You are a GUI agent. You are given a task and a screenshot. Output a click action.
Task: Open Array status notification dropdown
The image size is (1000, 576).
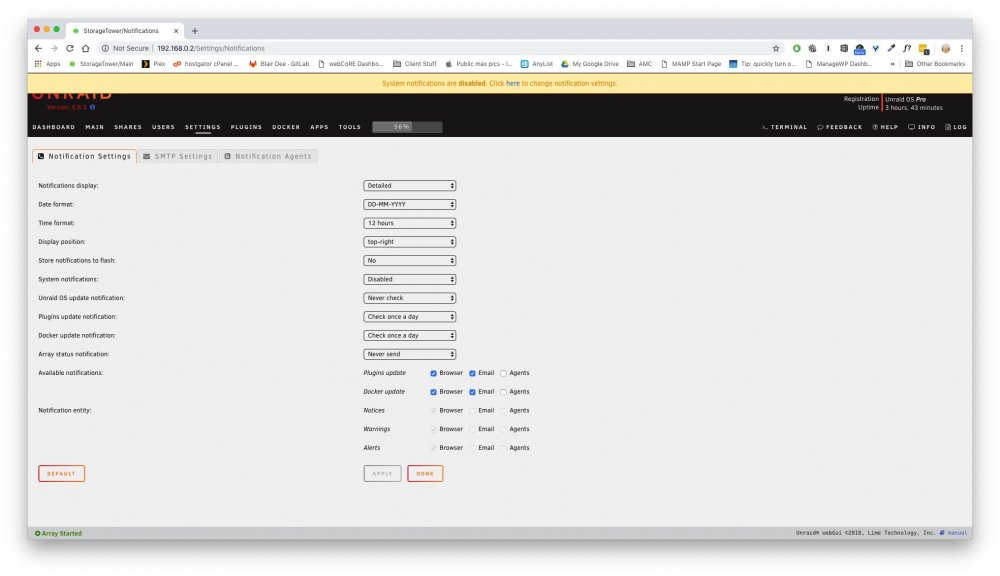click(x=409, y=354)
